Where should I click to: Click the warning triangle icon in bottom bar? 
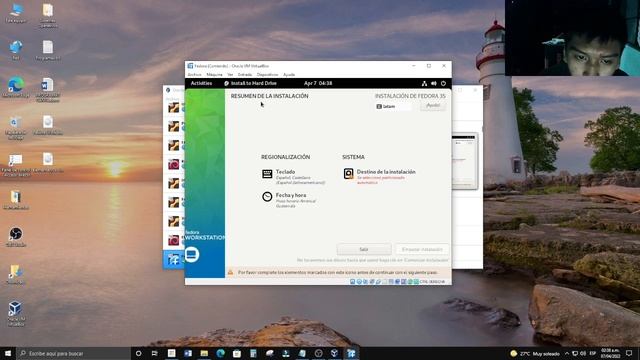230,272
